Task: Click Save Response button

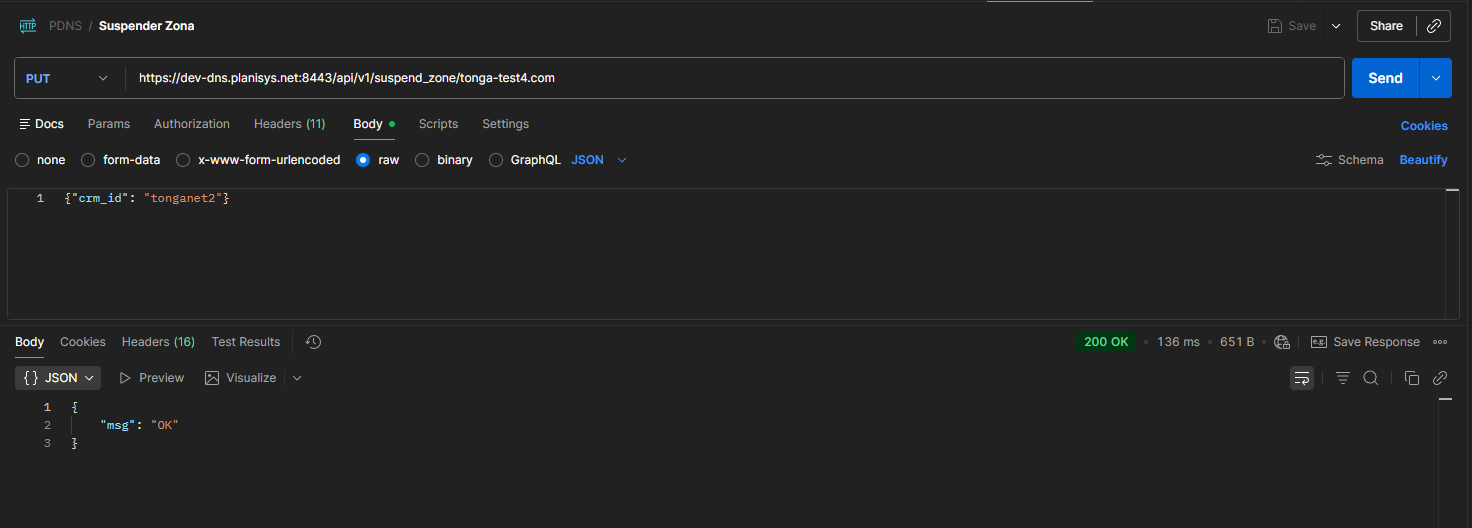Action: click(x=1365, y=342)
